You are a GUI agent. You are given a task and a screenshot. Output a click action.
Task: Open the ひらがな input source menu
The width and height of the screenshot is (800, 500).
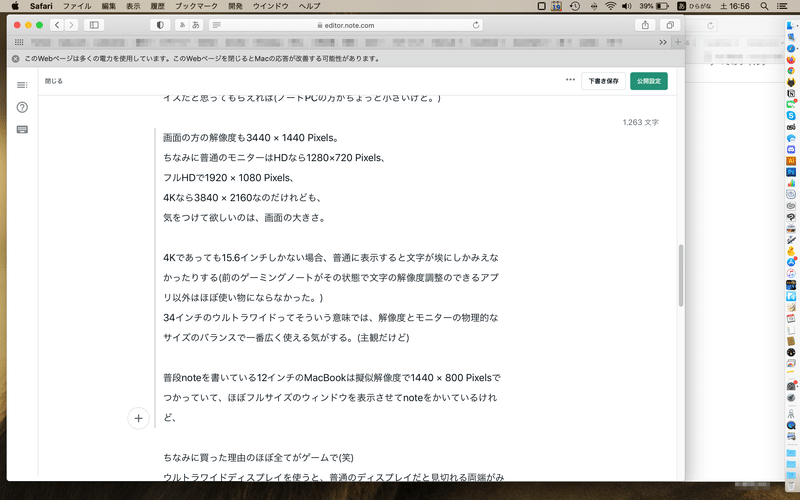pyautogui.click(x=694, y=6)
